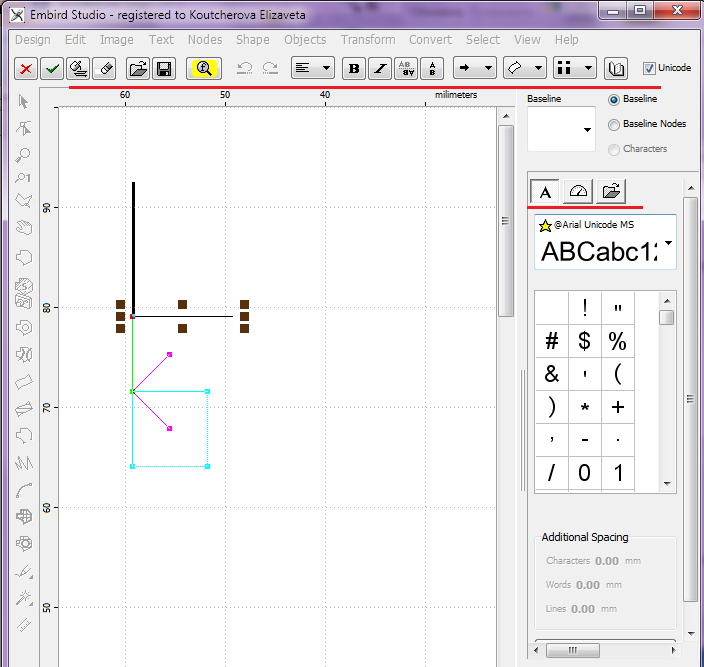Viewport: 704px width, 667px height.
Task: Enable the Unicode checkbox
Action: (x=650, y=68)
